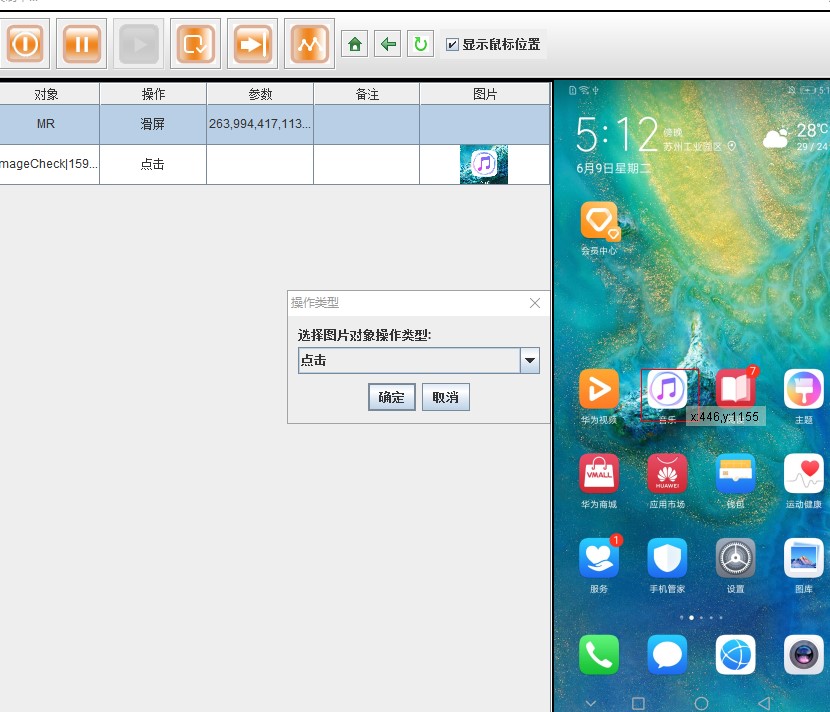The width and height of the screenshot is (830, 712).
Task: Expand the 点击 operation type dropdown
Action: [530, 361]
